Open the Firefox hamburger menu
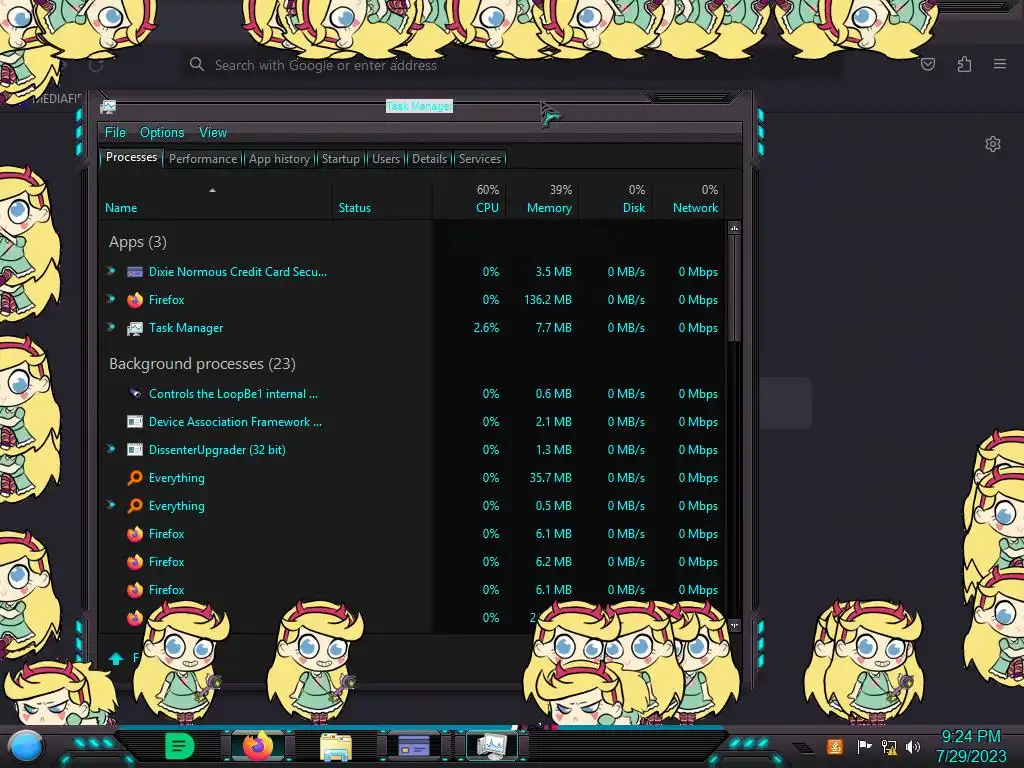1024x768 pixels. (1000, 64)
